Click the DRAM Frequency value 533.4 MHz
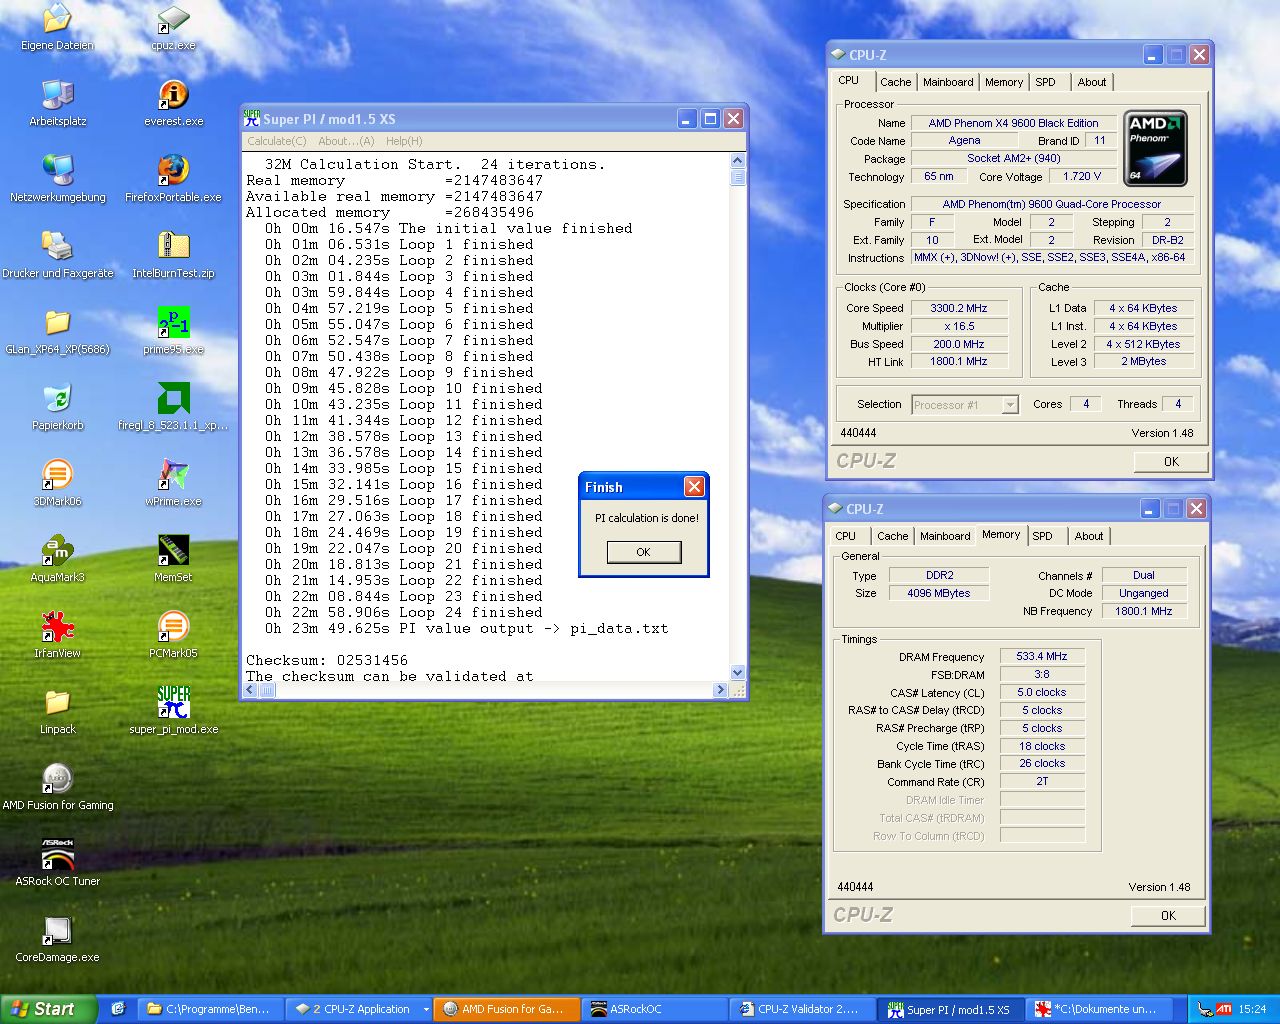 pos(1042,657)
